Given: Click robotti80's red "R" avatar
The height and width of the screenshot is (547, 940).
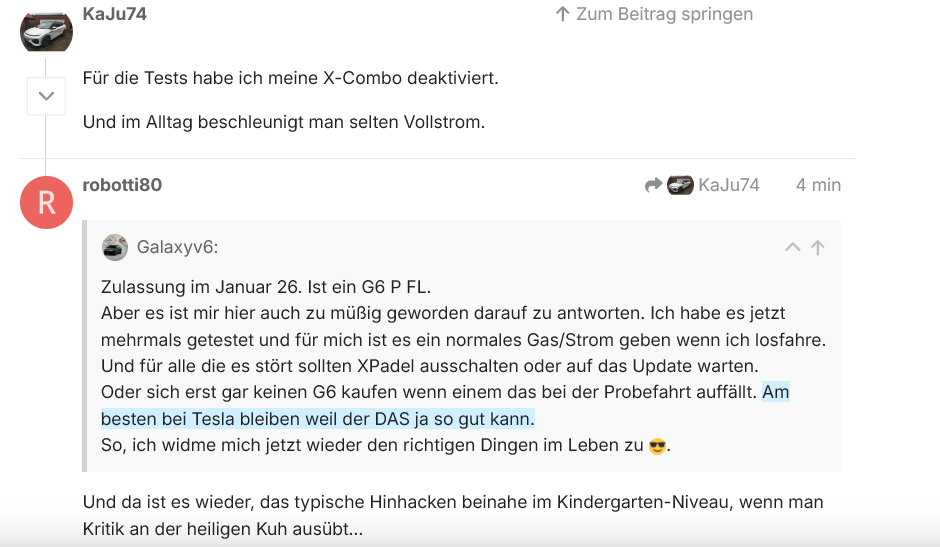Looking at the screenshot, I should pyautogui.click(x=47, y=202).
